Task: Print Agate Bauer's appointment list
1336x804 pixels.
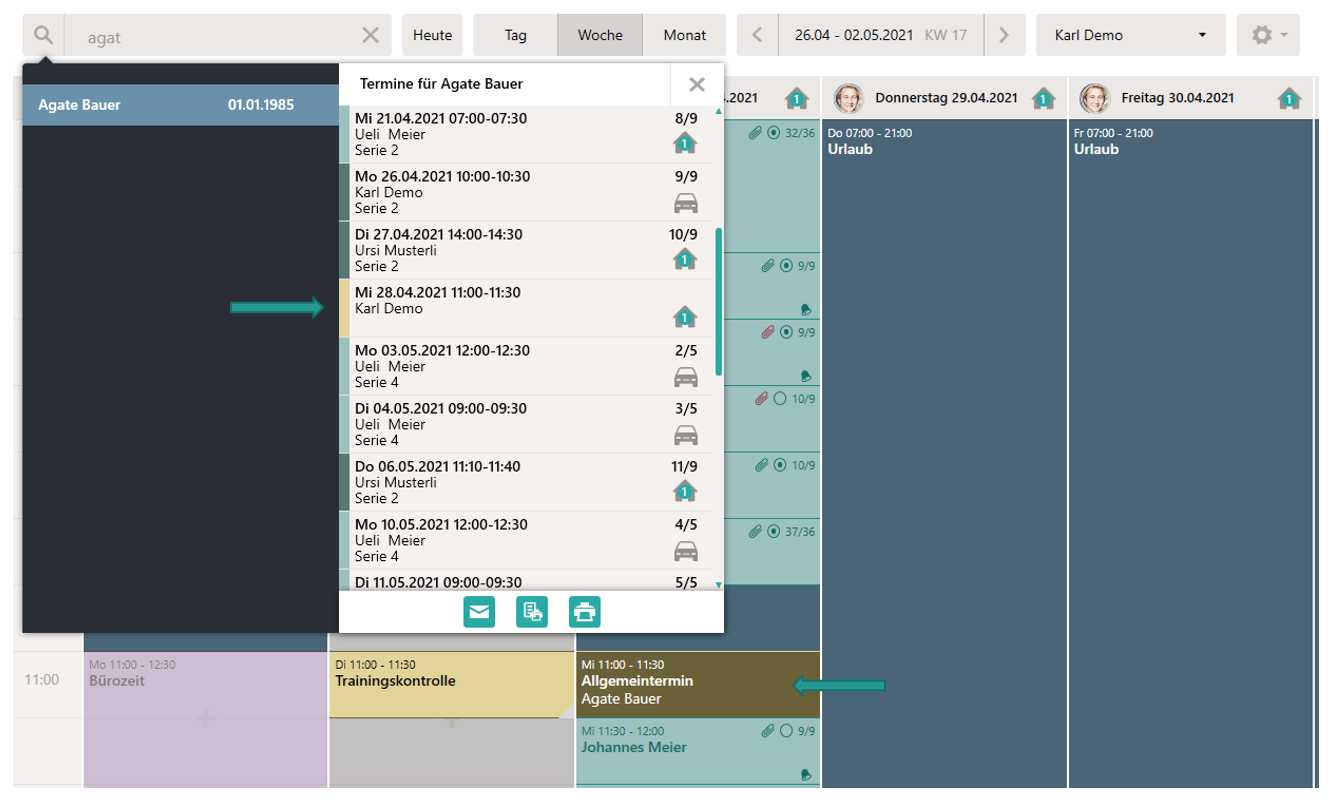Action: (x=585, y=611)
